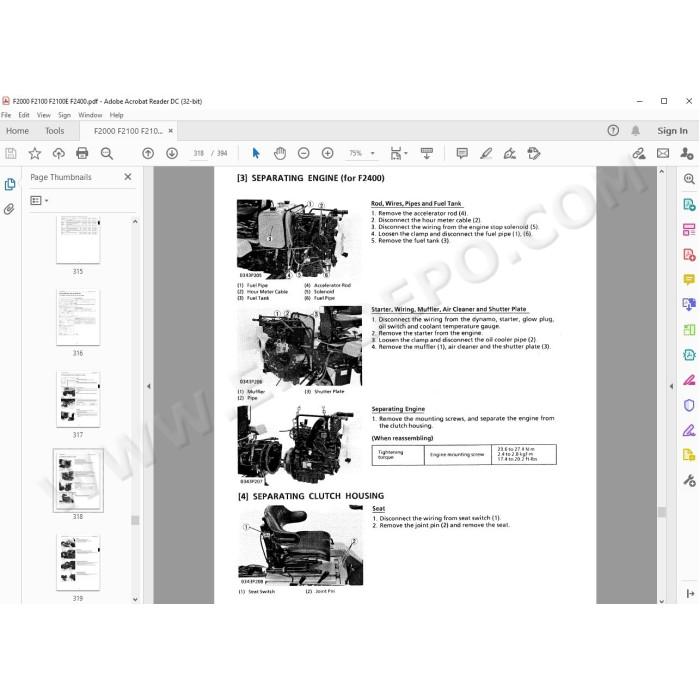The height and width of the screenshot is (700, 700).
Task: Collapse the right tools pane
Action: point(671,386)
